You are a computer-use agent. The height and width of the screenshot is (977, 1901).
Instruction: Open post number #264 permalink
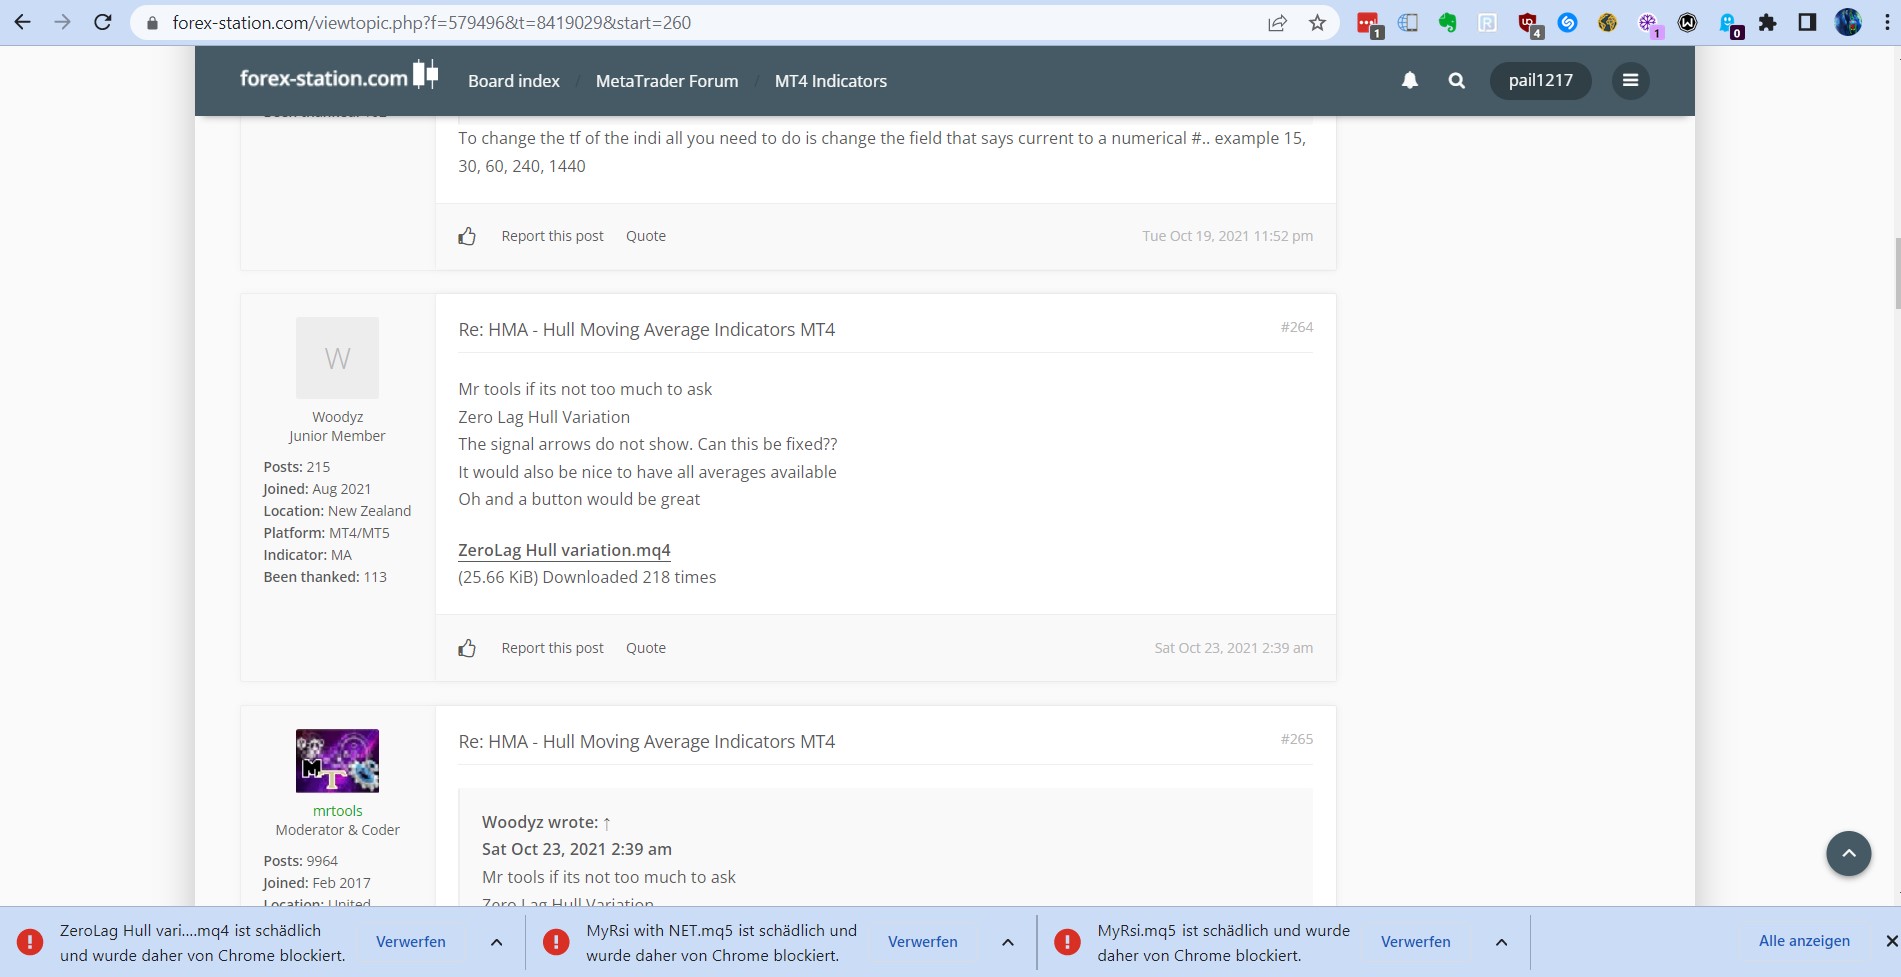(x=1297, y=327)
